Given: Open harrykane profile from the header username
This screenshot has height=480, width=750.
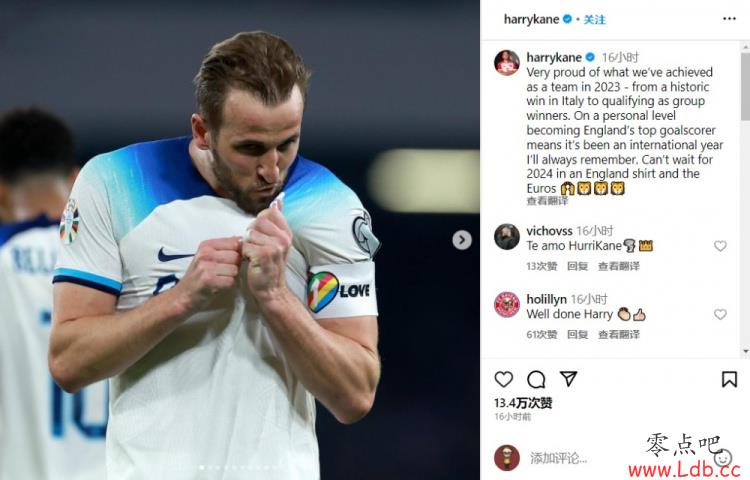Looking at the screenshot, I should 531,19.
